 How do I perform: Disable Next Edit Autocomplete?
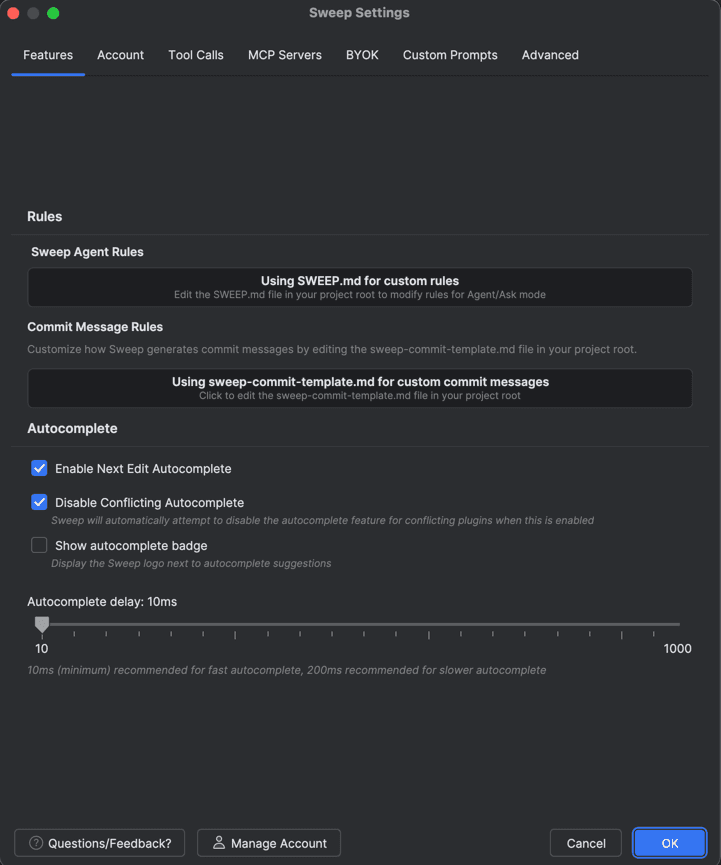click(x=39, y=468)
